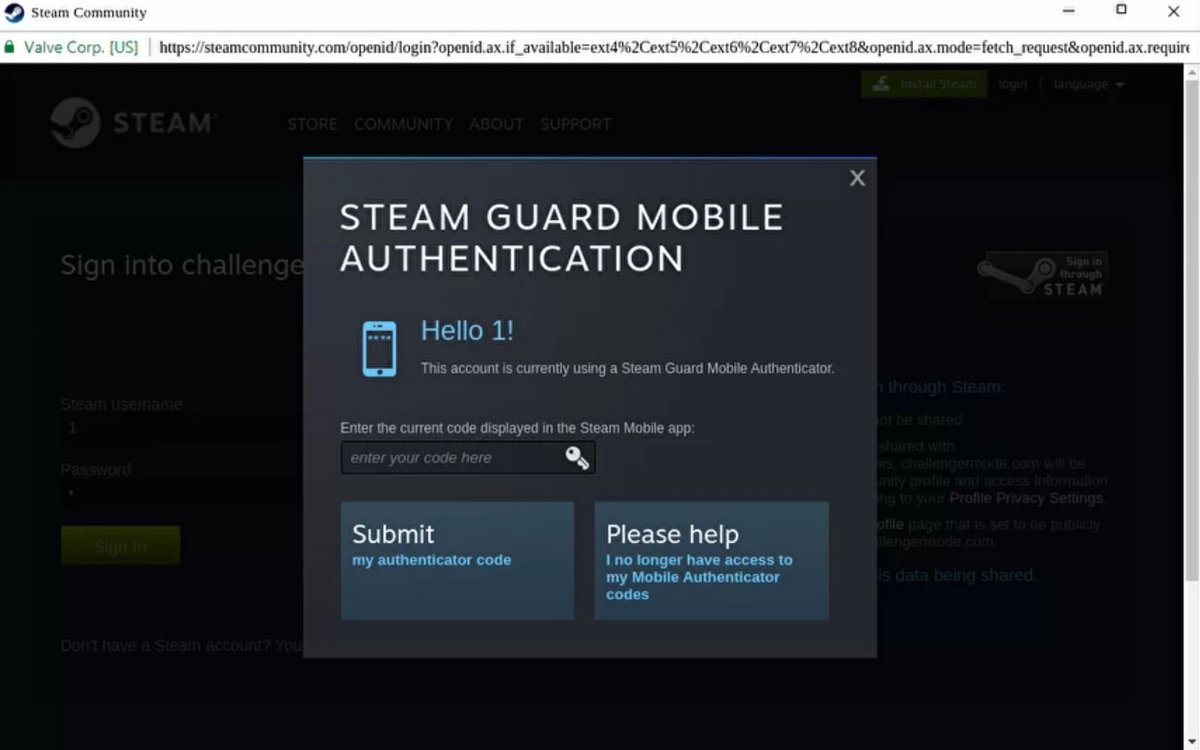Viewport: 1200px width, 750px height.
Task: Click the login link in header
Action: (1012, 84)
